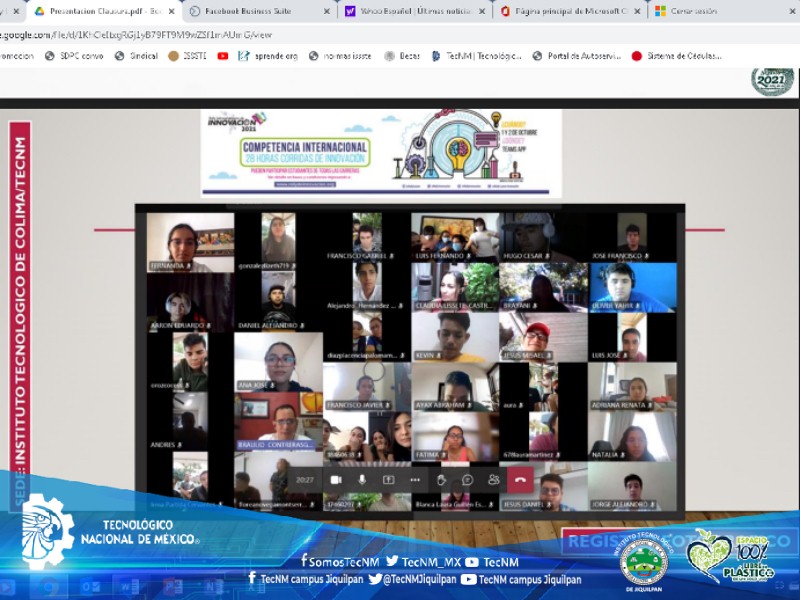Select the FERNANDA video tile

coord(190,242)
